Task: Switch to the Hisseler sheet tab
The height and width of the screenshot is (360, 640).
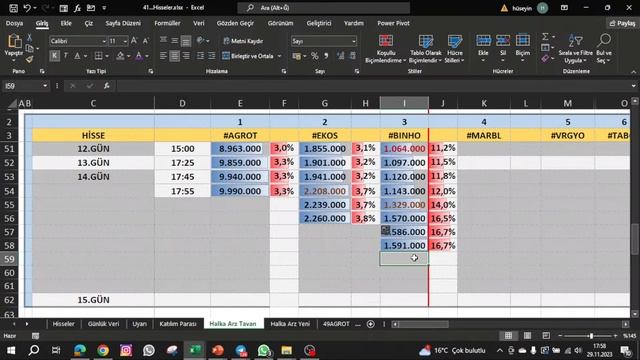Action: pyautogui.click(x=63, y=324)
